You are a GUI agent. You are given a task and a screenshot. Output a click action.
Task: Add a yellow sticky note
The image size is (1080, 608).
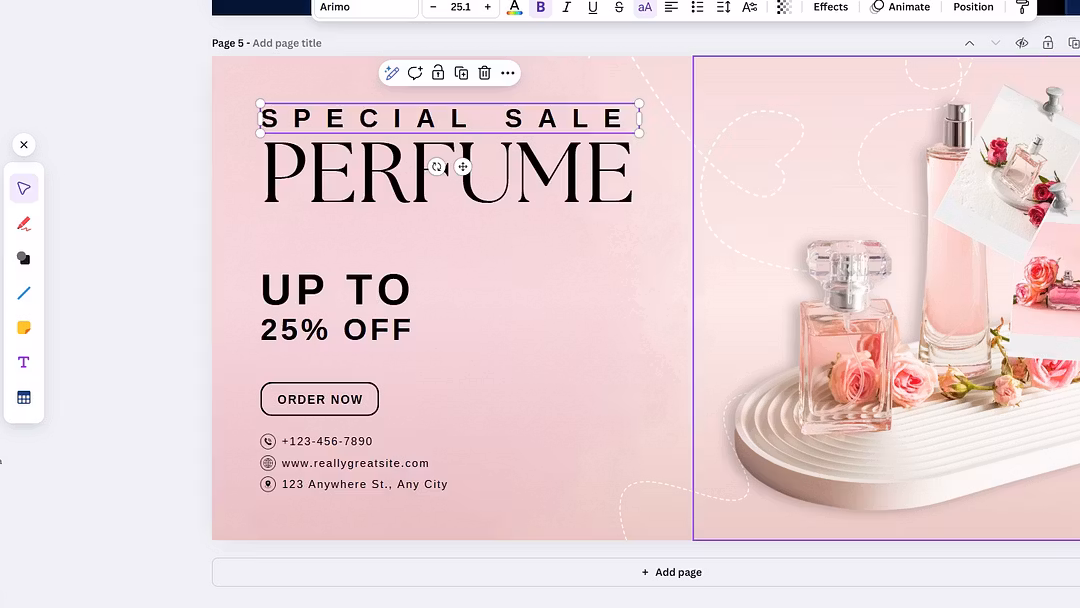click(x=24, y=328)
